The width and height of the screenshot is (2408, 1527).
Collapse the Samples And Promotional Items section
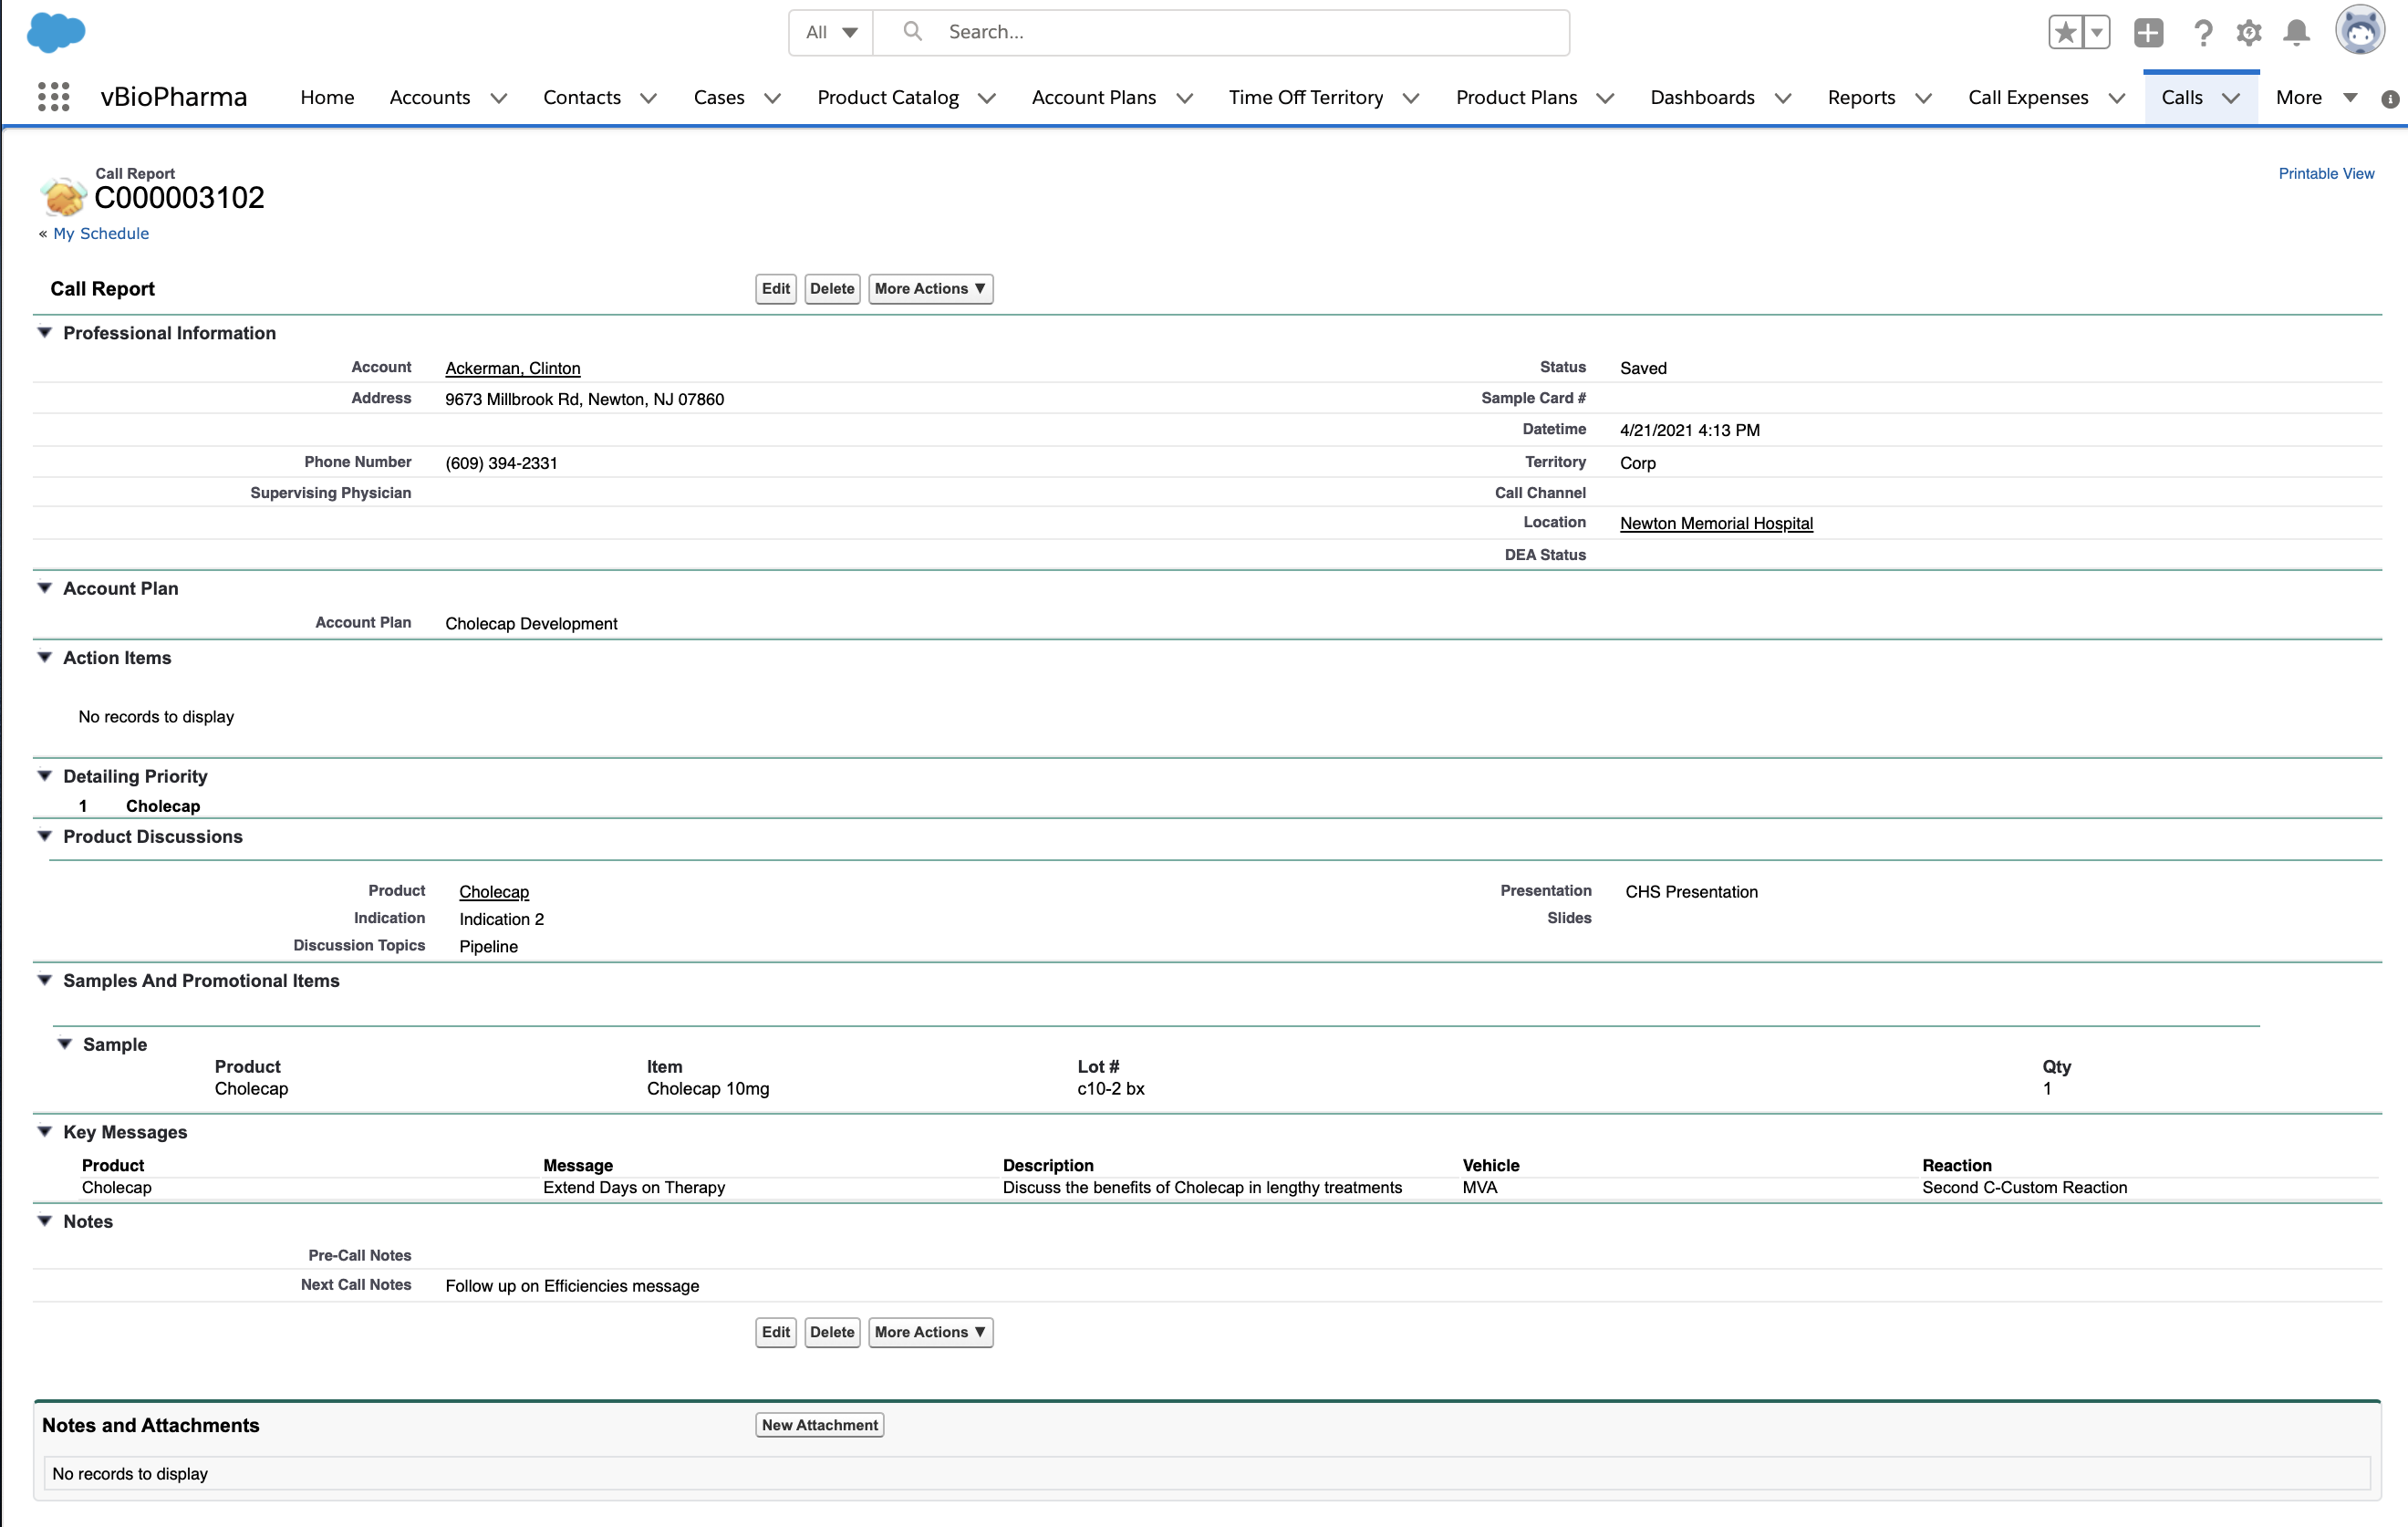(45, 981)
